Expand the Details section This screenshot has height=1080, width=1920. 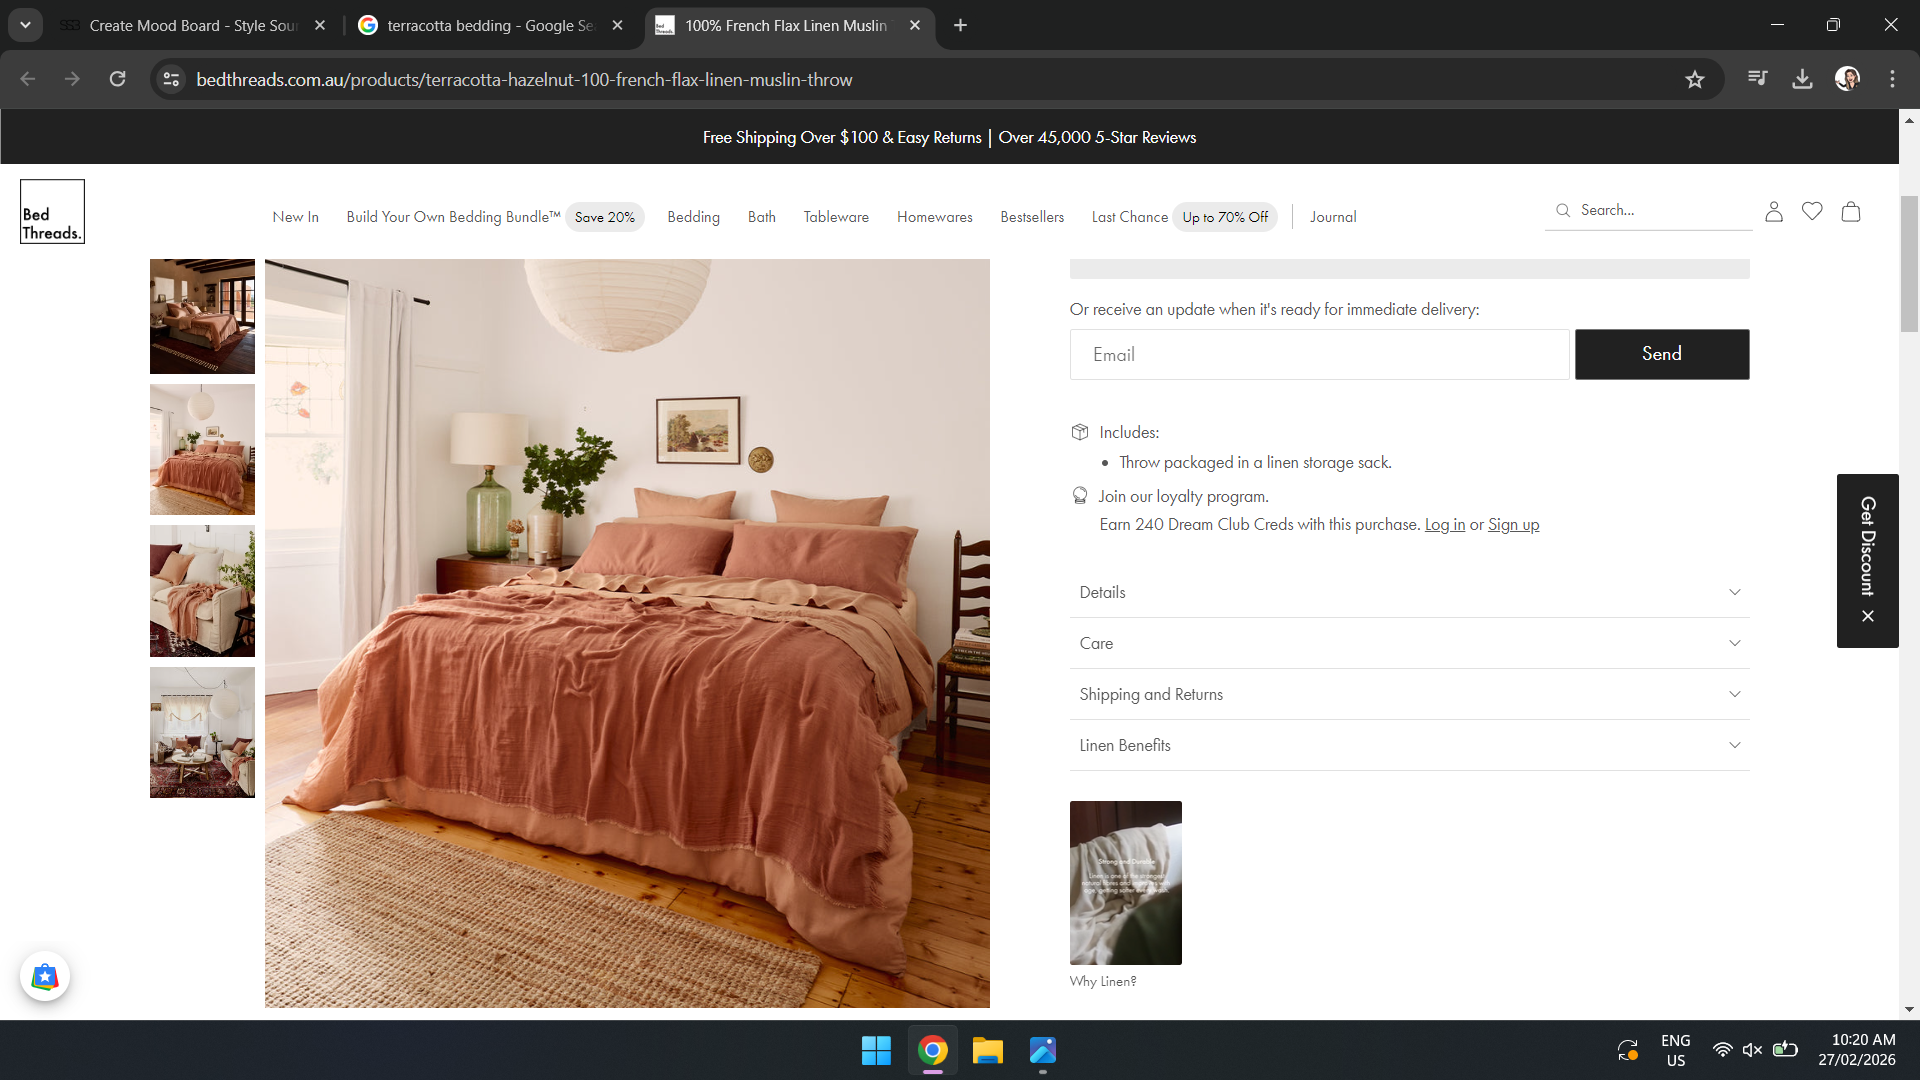[x=1409, y=592]
